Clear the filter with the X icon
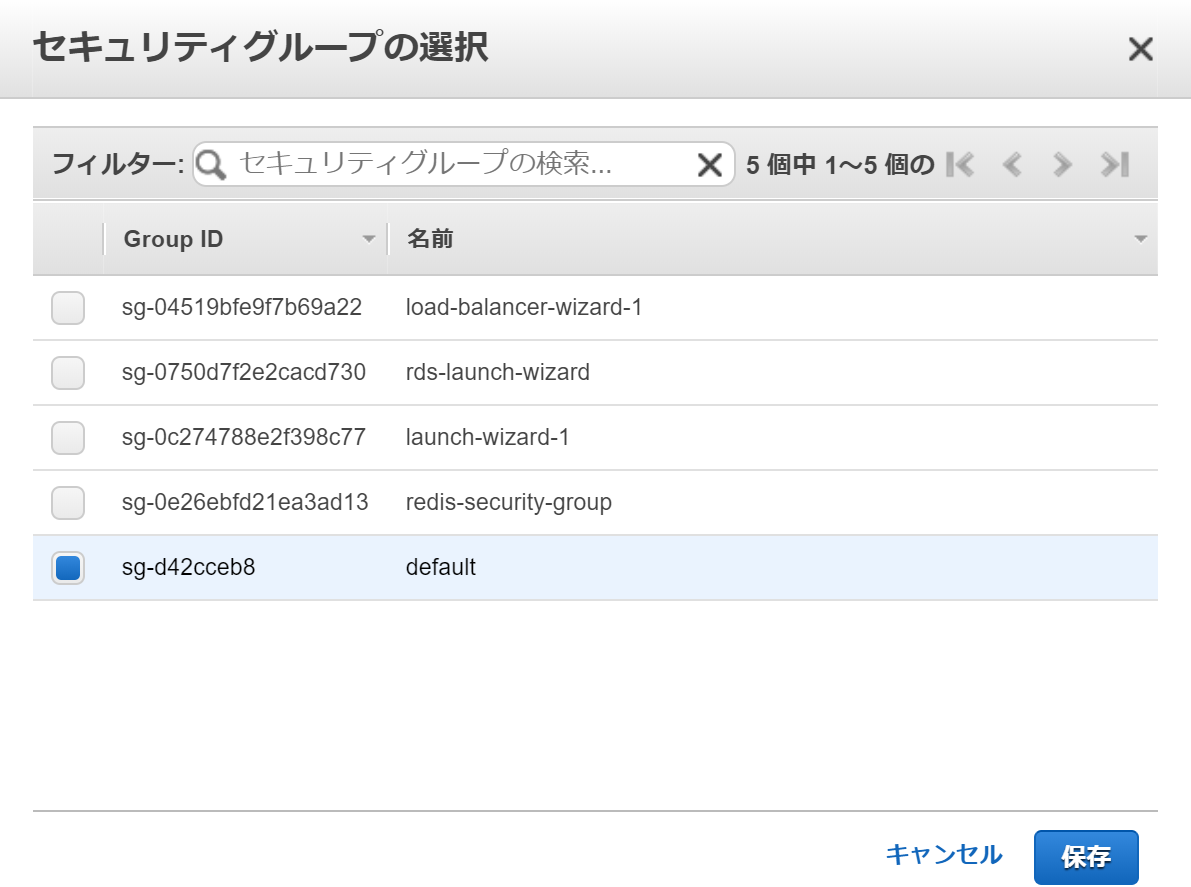Screen dimensions: 1191x887 709,165
